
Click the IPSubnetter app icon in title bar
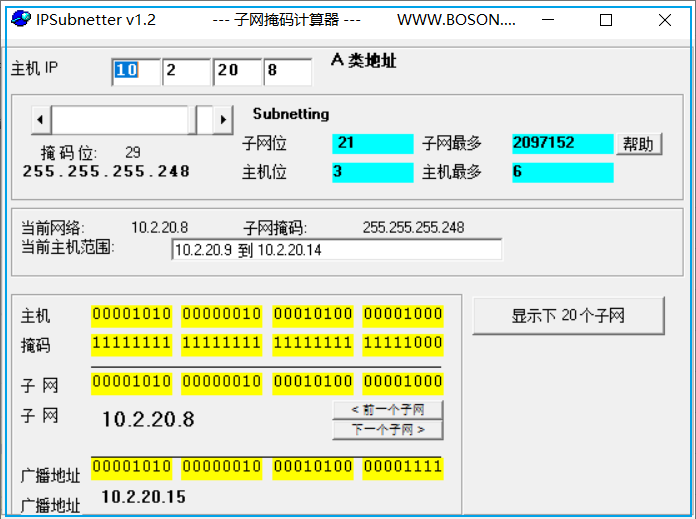tap(19, 20)
